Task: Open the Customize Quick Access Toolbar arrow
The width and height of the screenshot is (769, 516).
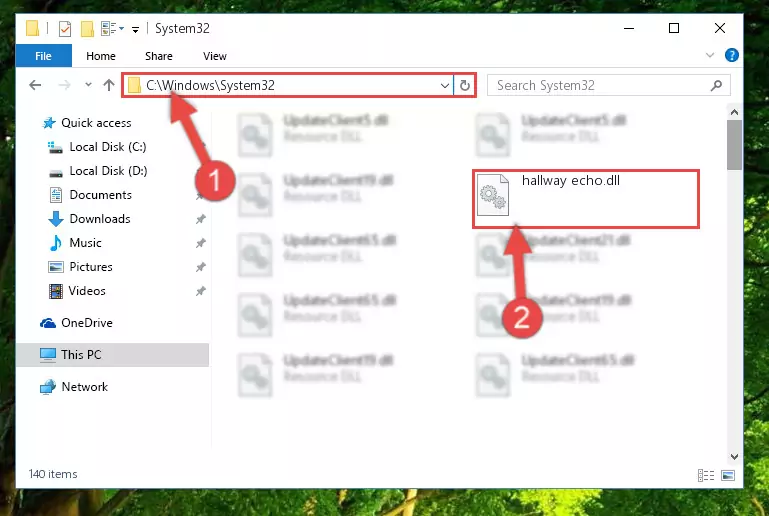Action: (135, 30)
